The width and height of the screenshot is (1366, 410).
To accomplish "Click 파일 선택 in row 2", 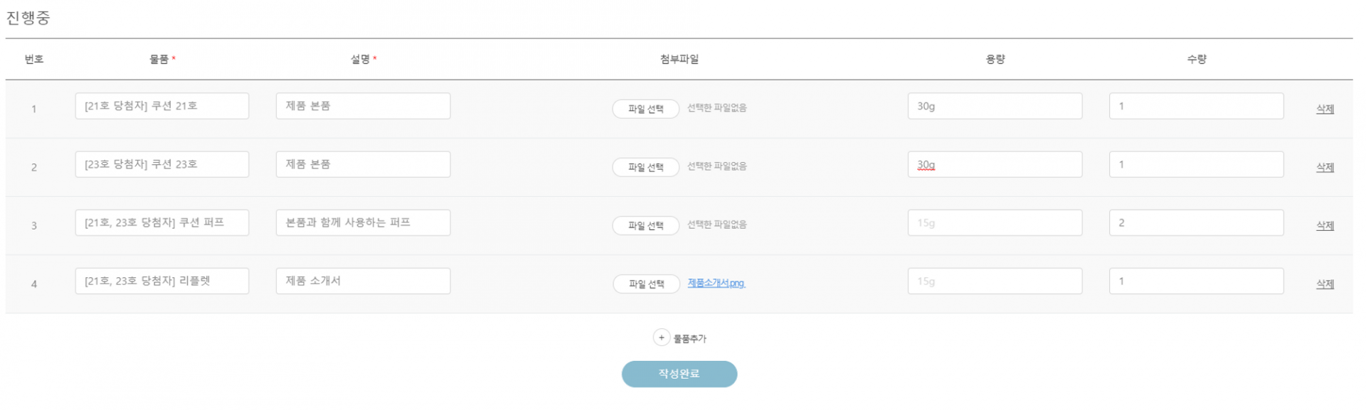I will point(646,166).
